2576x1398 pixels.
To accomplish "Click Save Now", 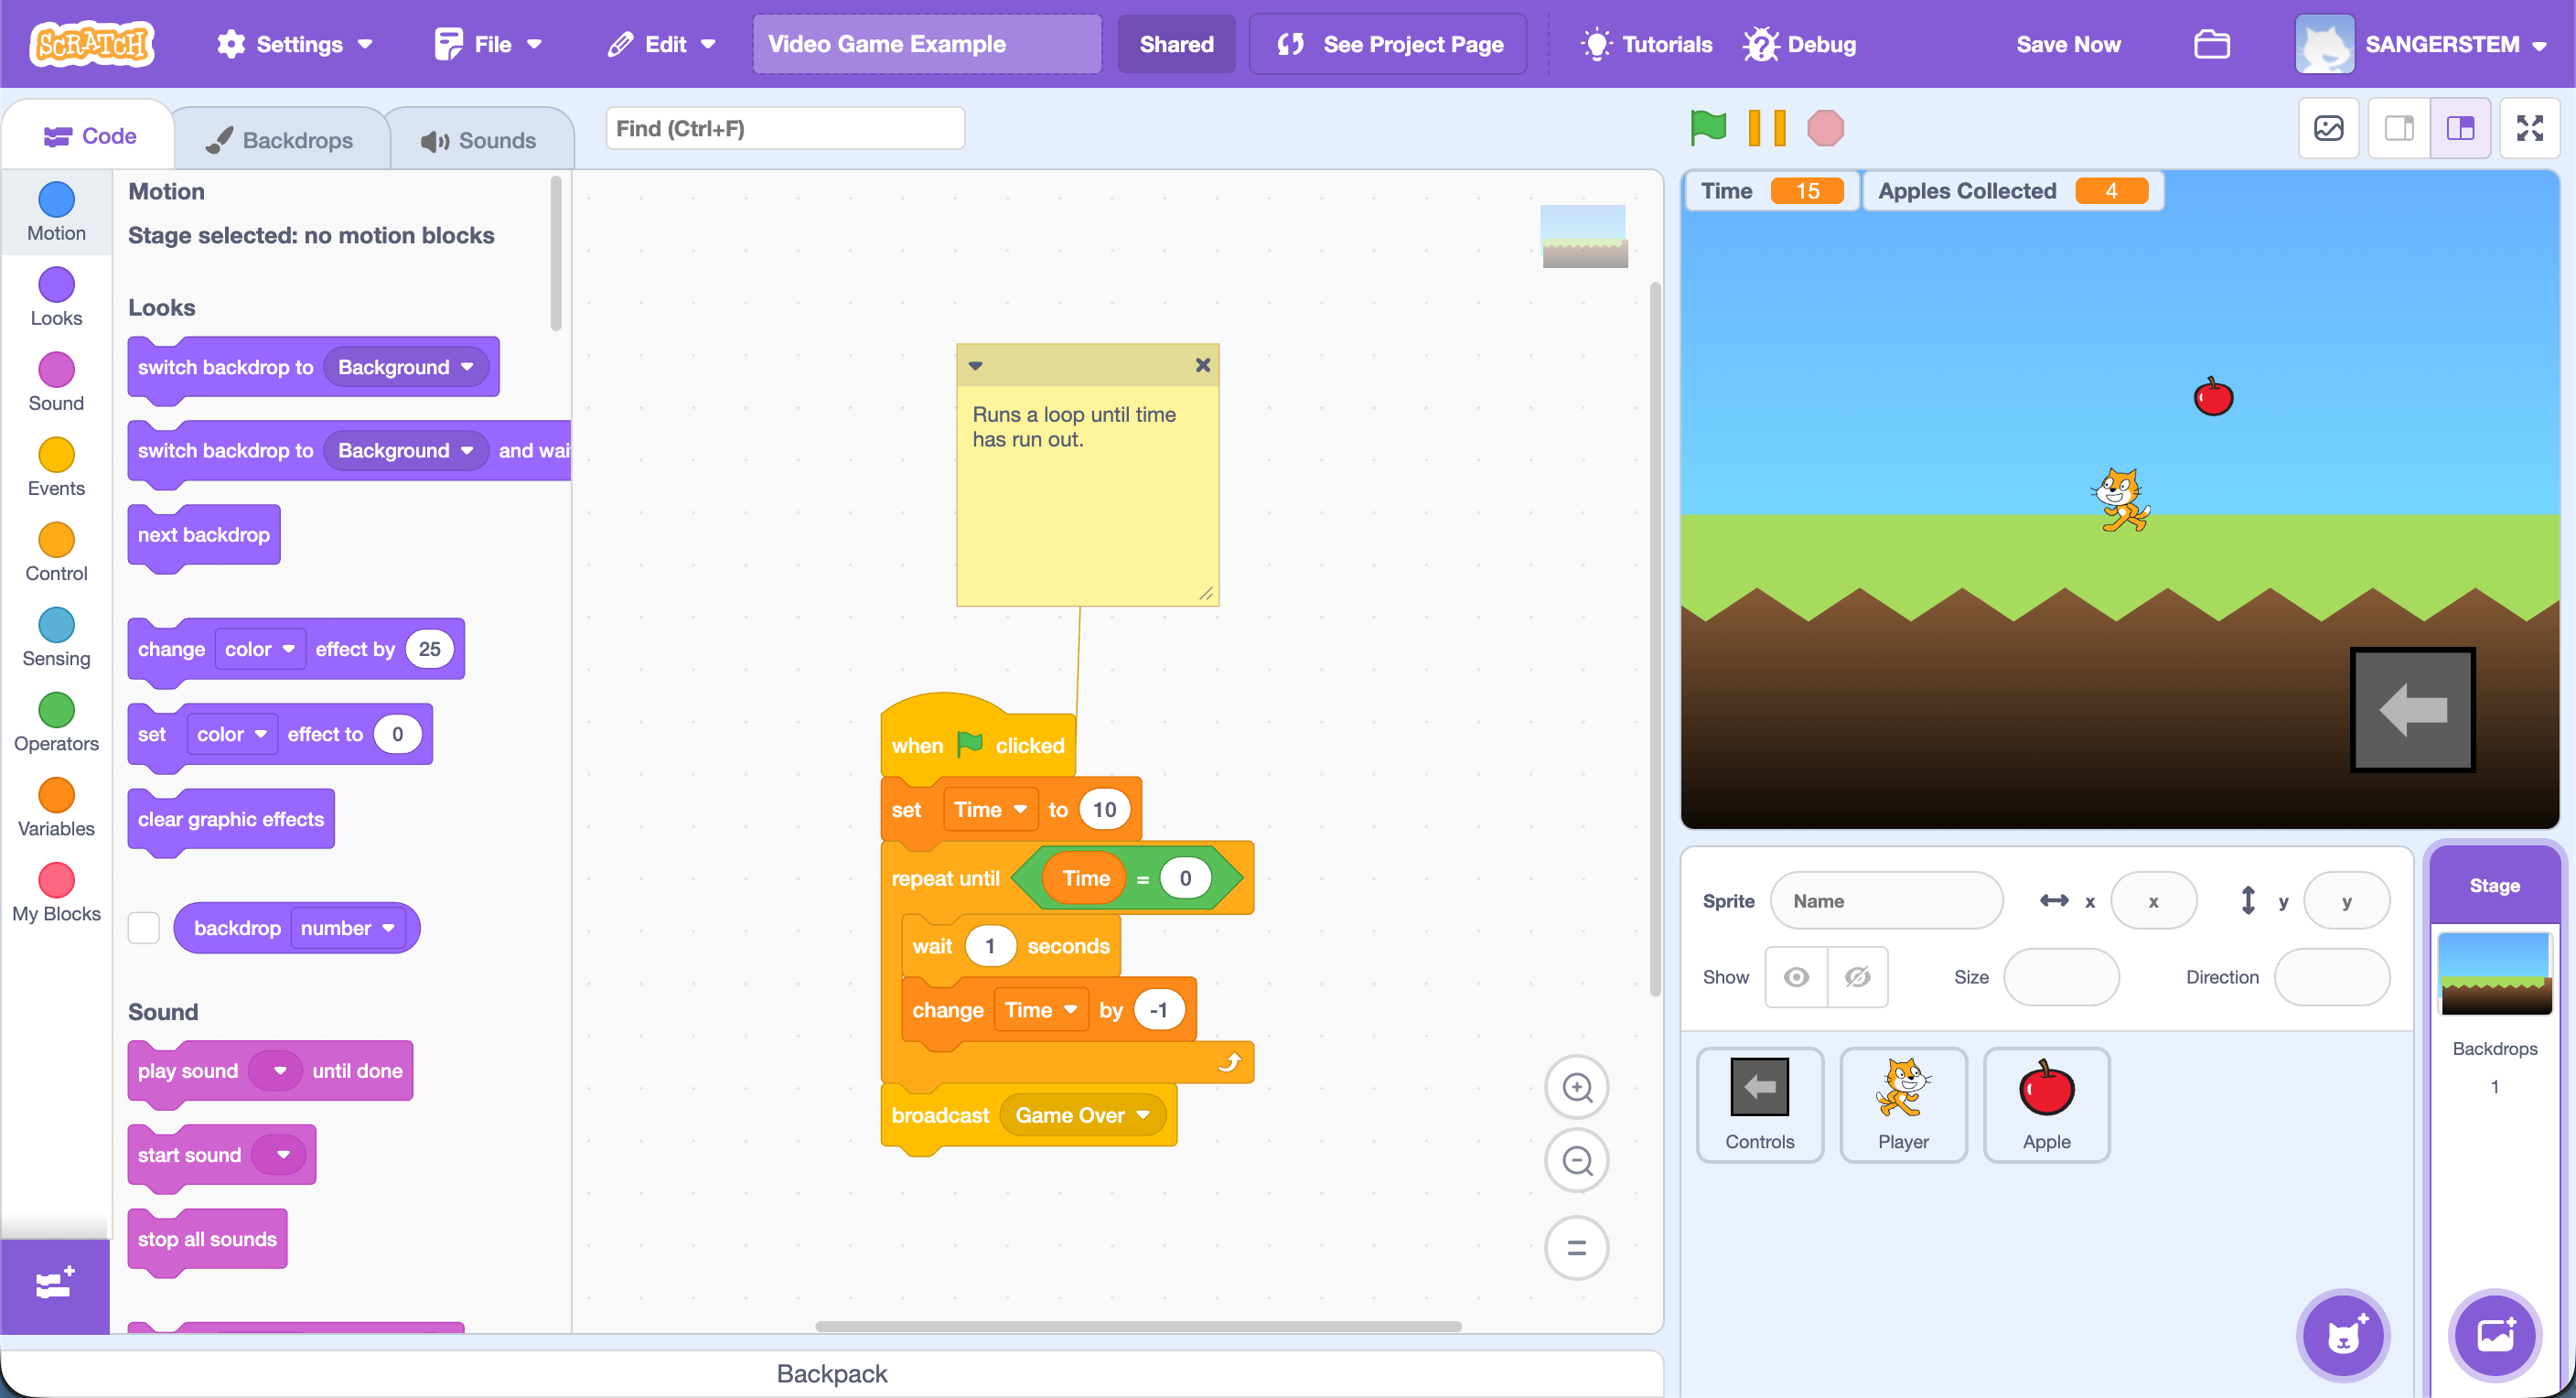I will coord(2068,44).
